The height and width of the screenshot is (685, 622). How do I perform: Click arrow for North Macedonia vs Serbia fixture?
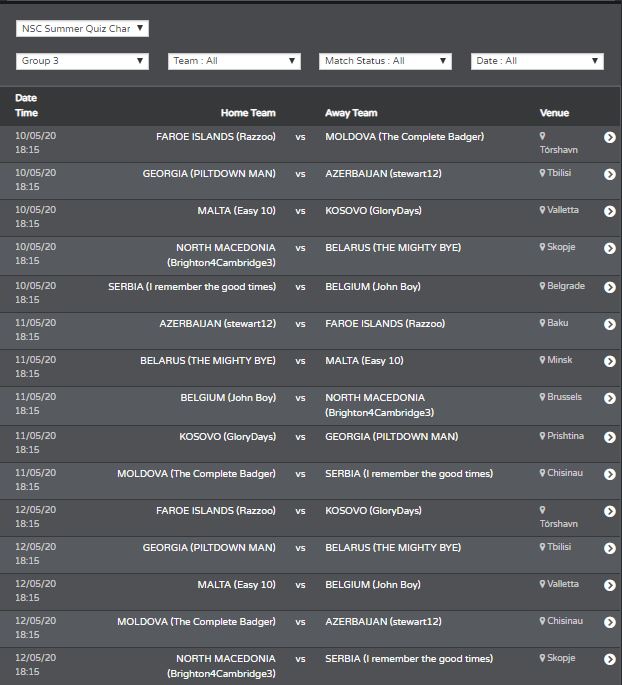click(x=610, y=659)
